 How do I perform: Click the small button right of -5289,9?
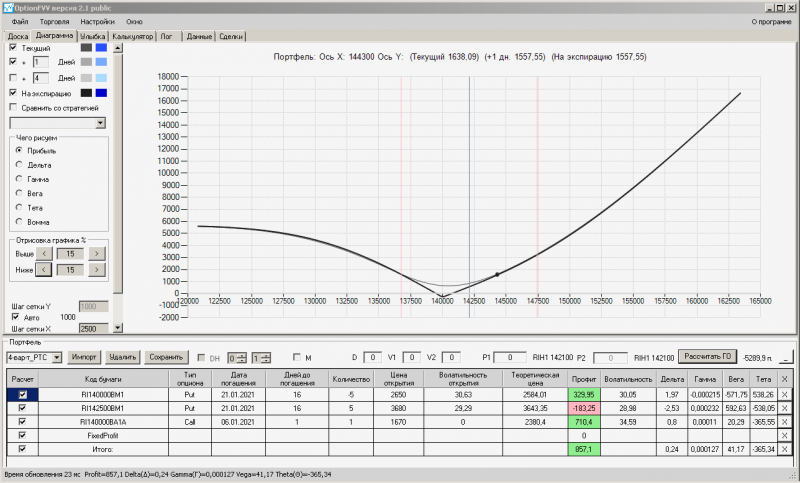pyautogui.click(x=786, y=357)
